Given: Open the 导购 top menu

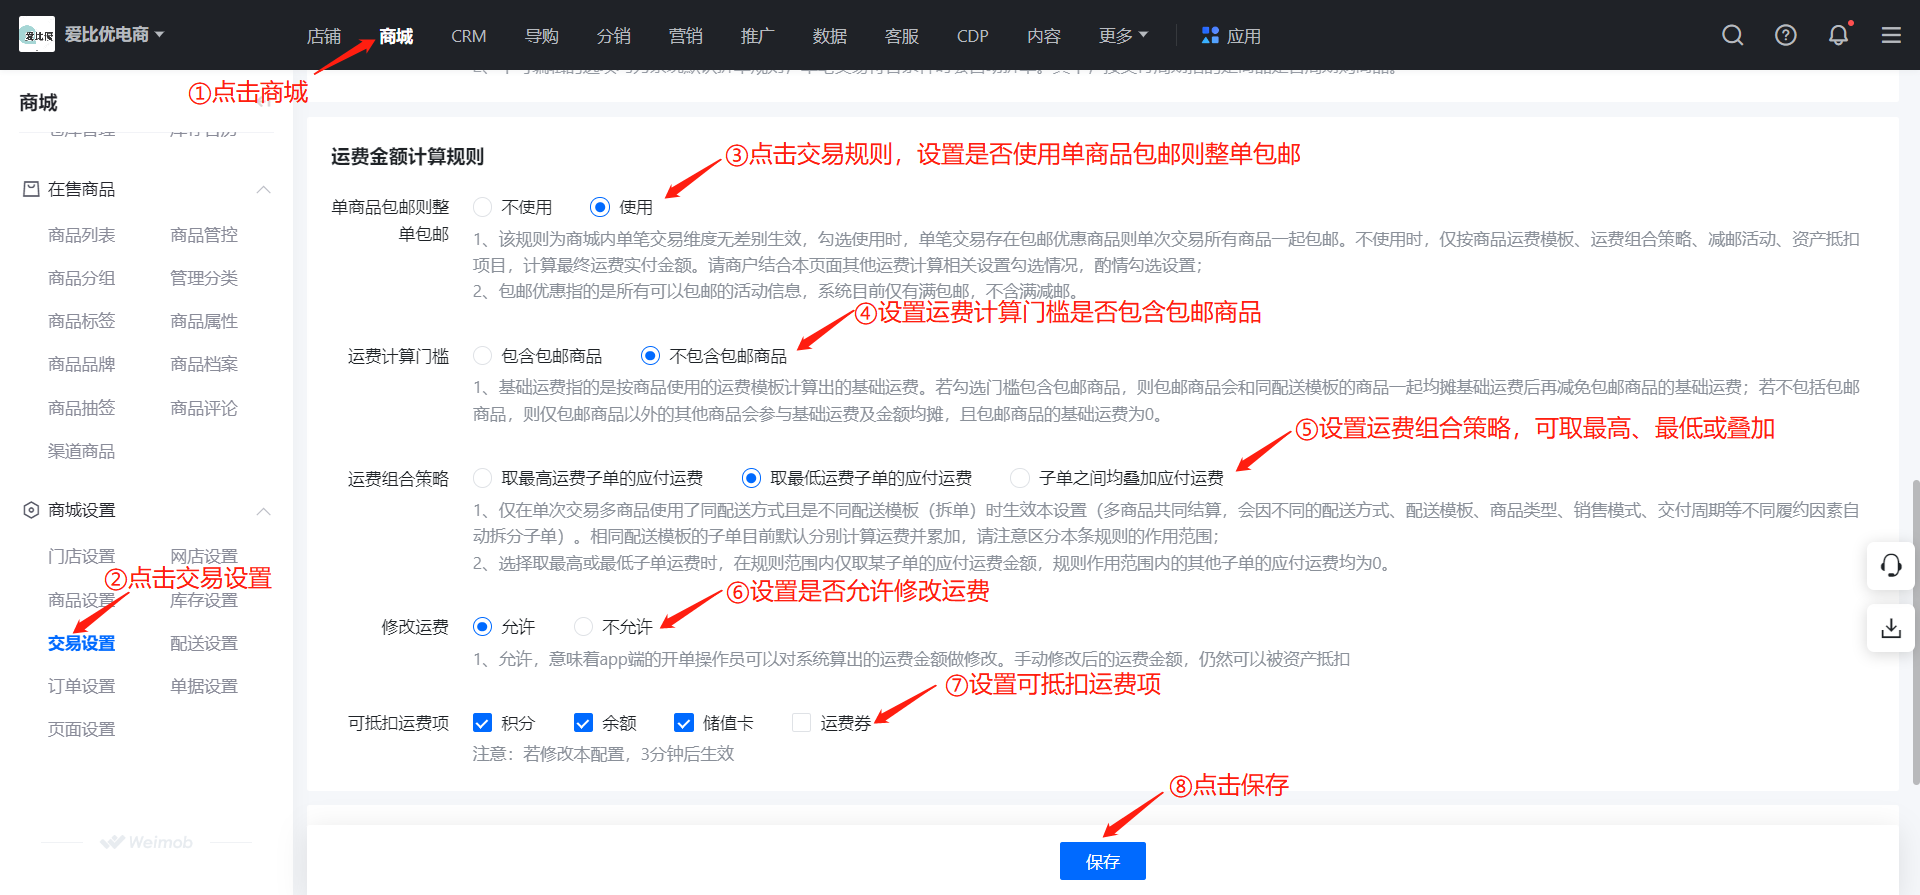Looking at the screenshot, I should tap(542, 36).
